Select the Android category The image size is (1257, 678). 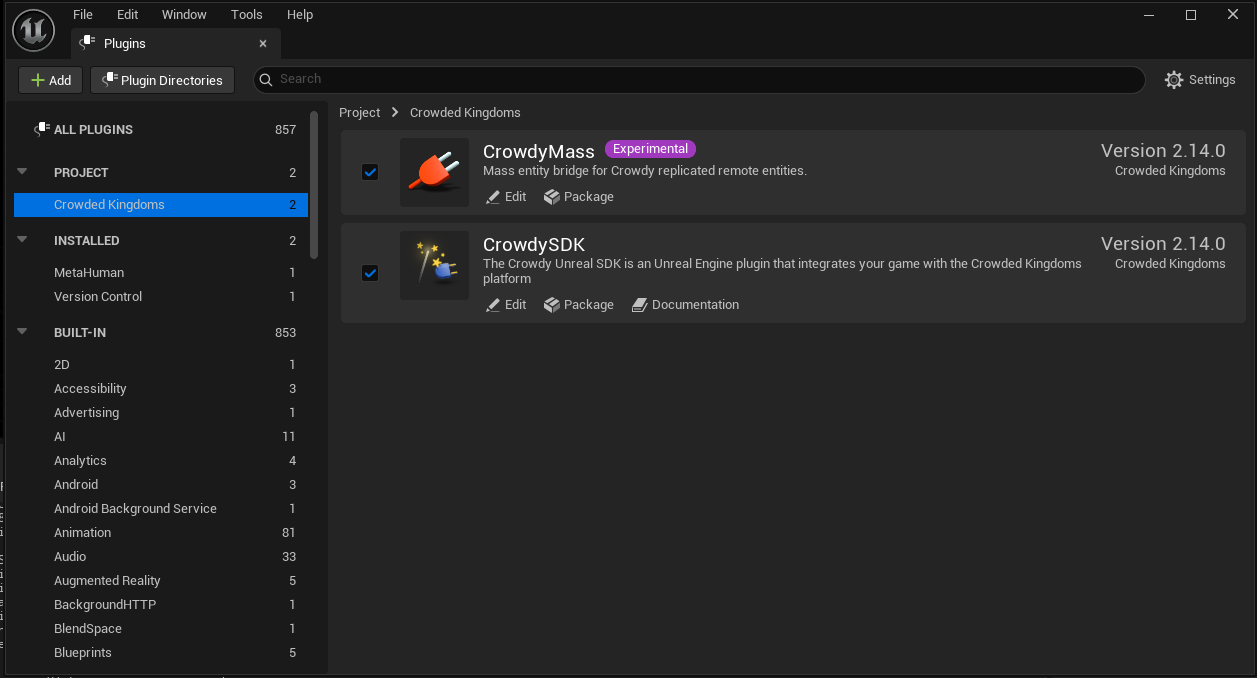(x=161, y=484)
